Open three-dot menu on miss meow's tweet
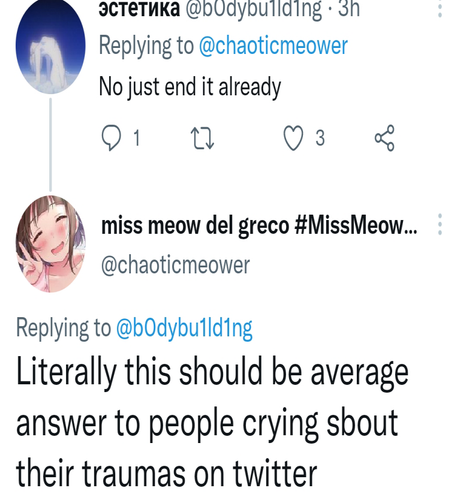This screenshot has height=500, width=466. (x=440, y=224)
